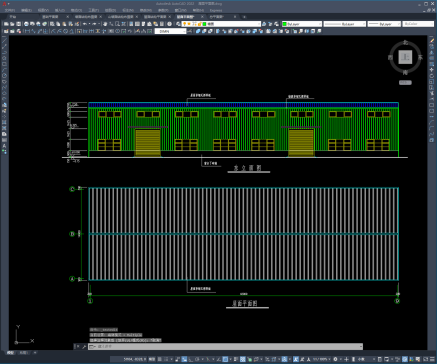Switch to the Model layout tab
The image size is (437, 364).
tap(11, 353)
